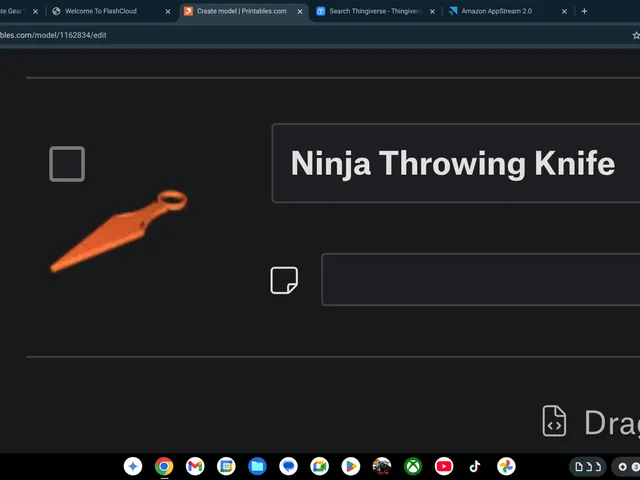Select the orange kunai knife thumbnail
Viewport: 640px width, 480px height.
pyautogui.click(x=119, y=231)
